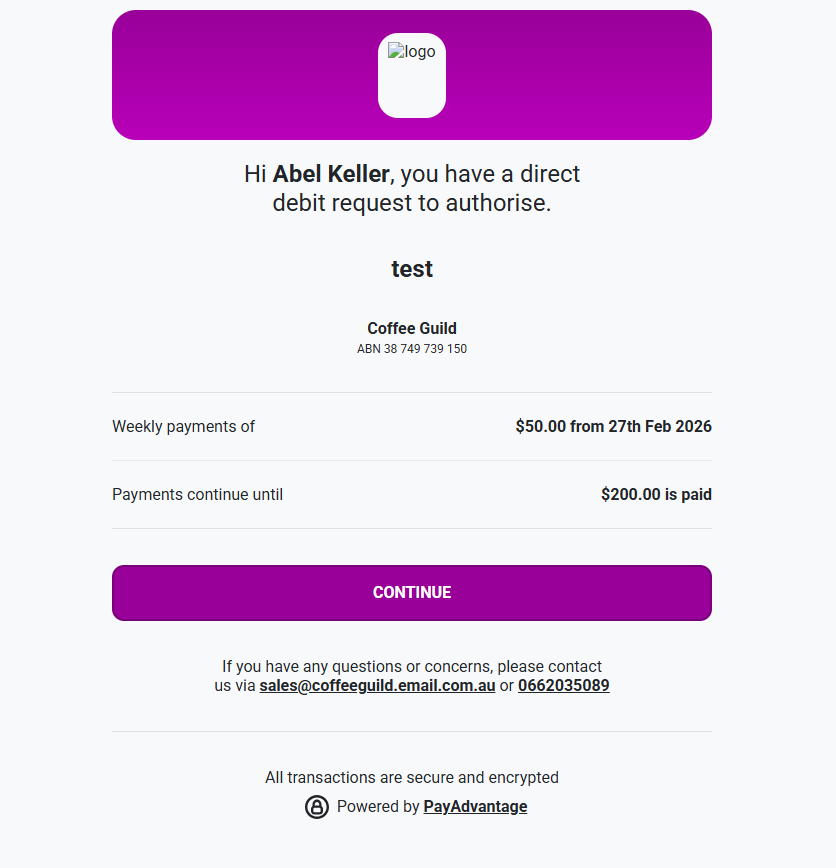Open the sales@coffeeguild.email.com.au email link
The image size is (836, 868).
coord(377,686)
